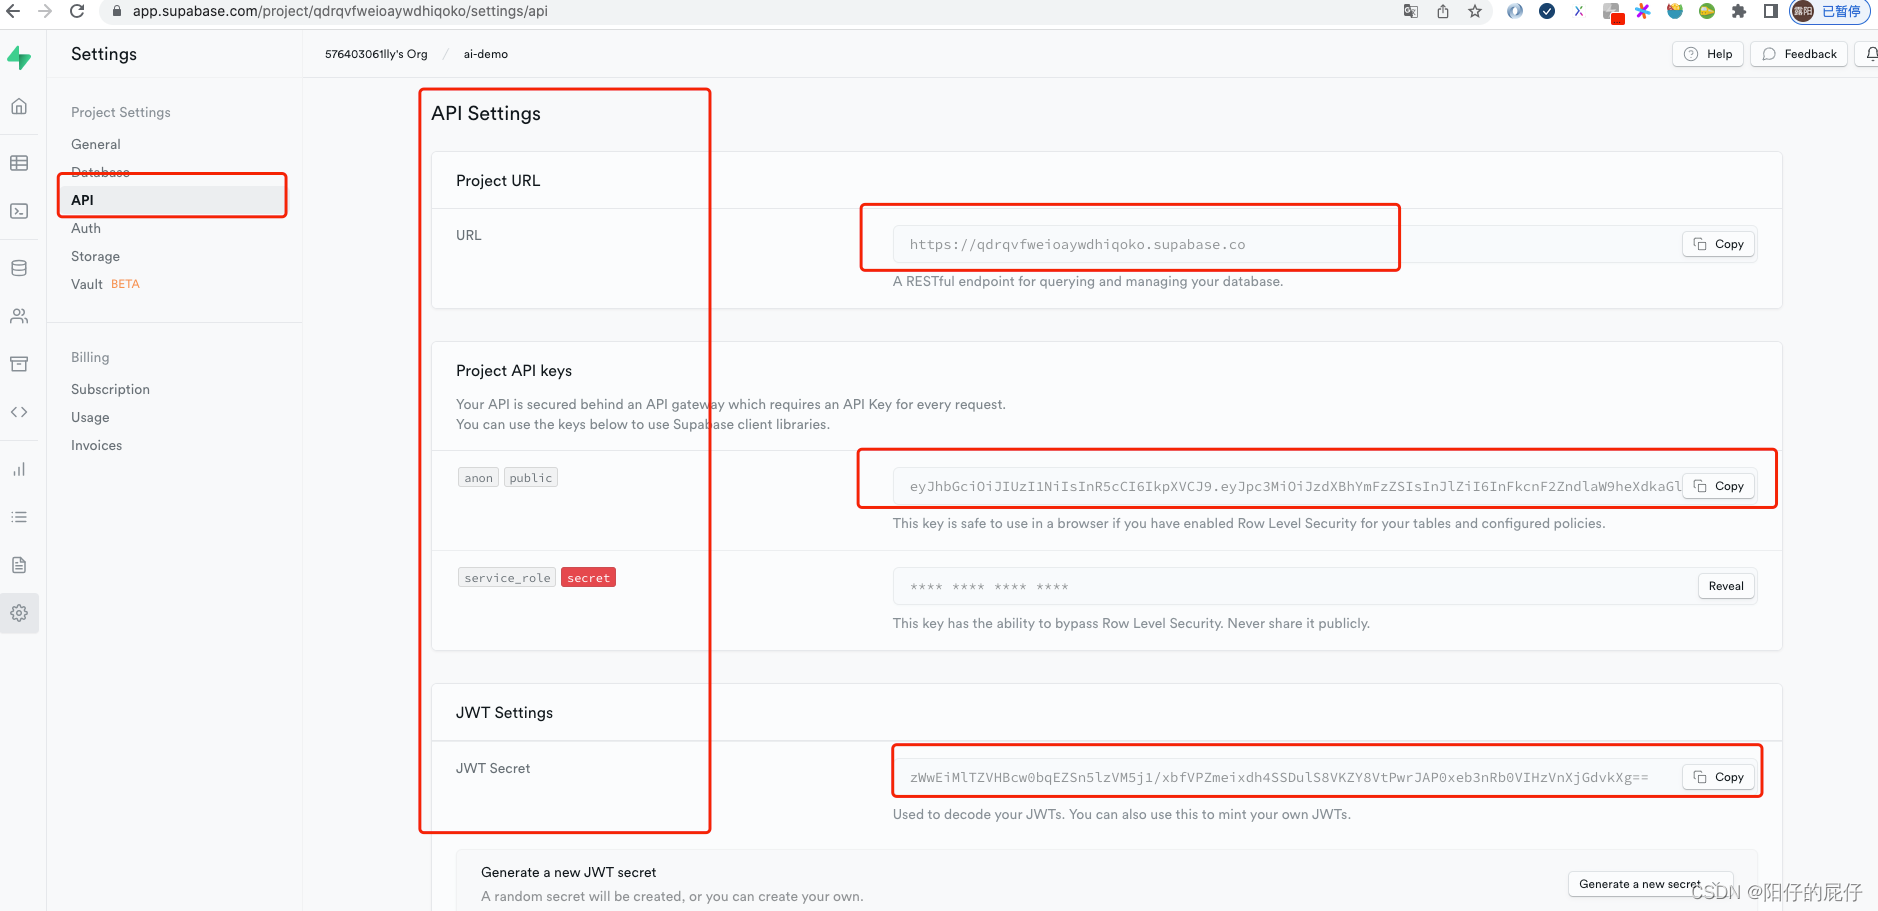Open the translate page icon
This screenshot has height=911, width=1878.
[x=1411, y=11]
